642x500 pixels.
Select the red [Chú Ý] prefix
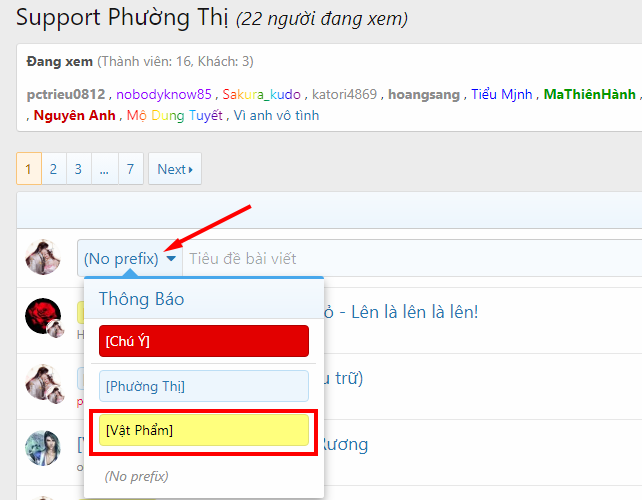click(204, 341)
